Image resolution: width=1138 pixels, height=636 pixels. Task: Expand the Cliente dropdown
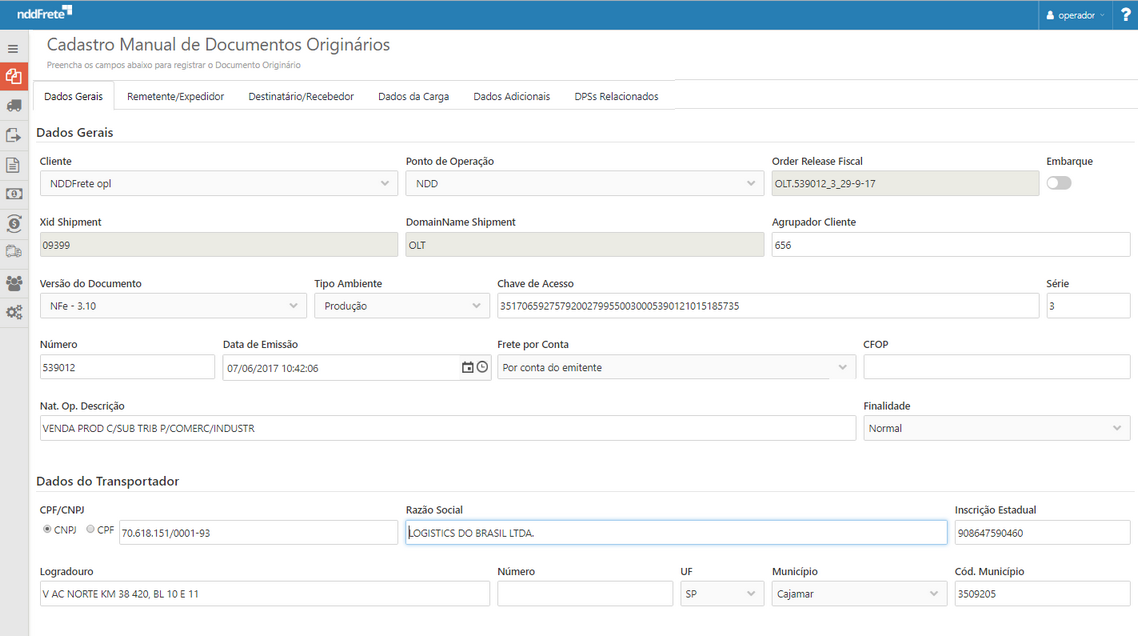(x=218, y=184)
